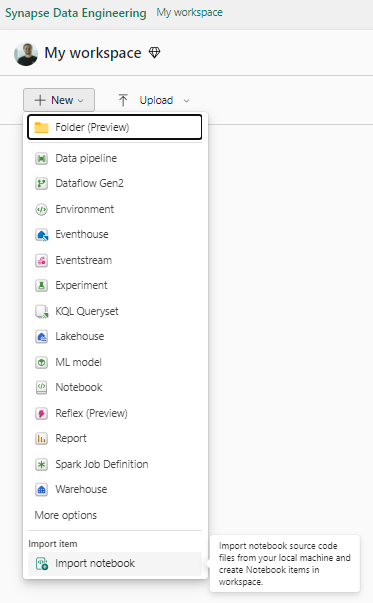This screenshot has height=603, width=373.
Task: Click the Lakehouse icon
Action: coord(42,336)
